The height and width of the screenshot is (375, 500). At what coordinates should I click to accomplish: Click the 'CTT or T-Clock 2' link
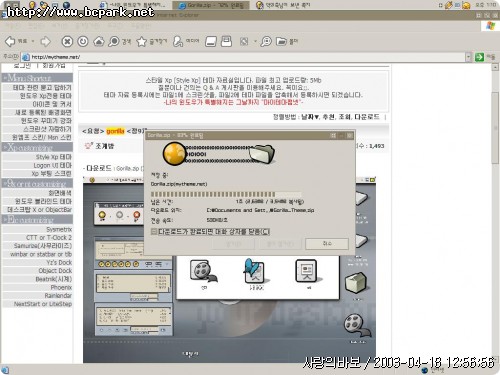click(x=49, y=237)
